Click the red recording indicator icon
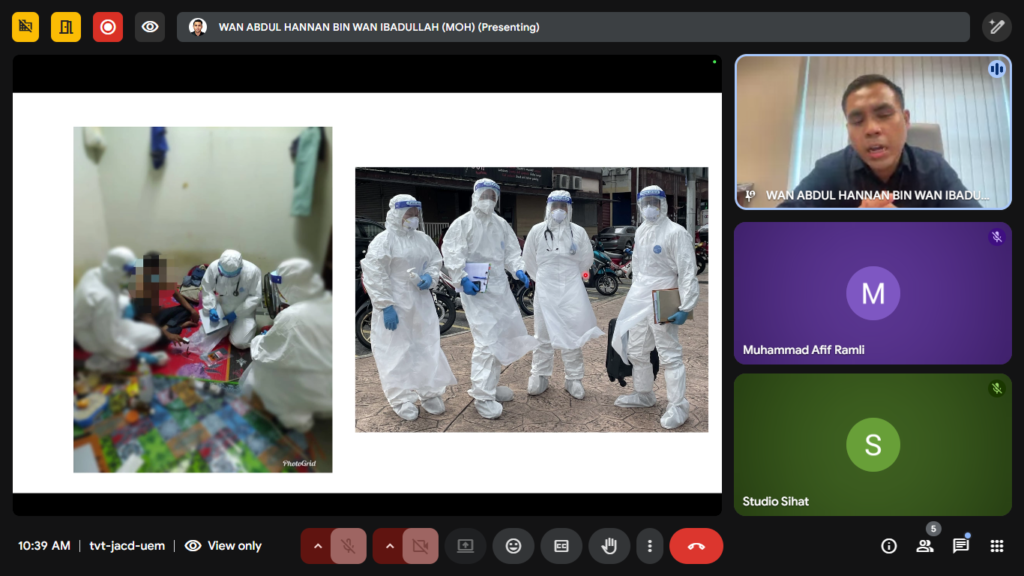 click(108, 27)
